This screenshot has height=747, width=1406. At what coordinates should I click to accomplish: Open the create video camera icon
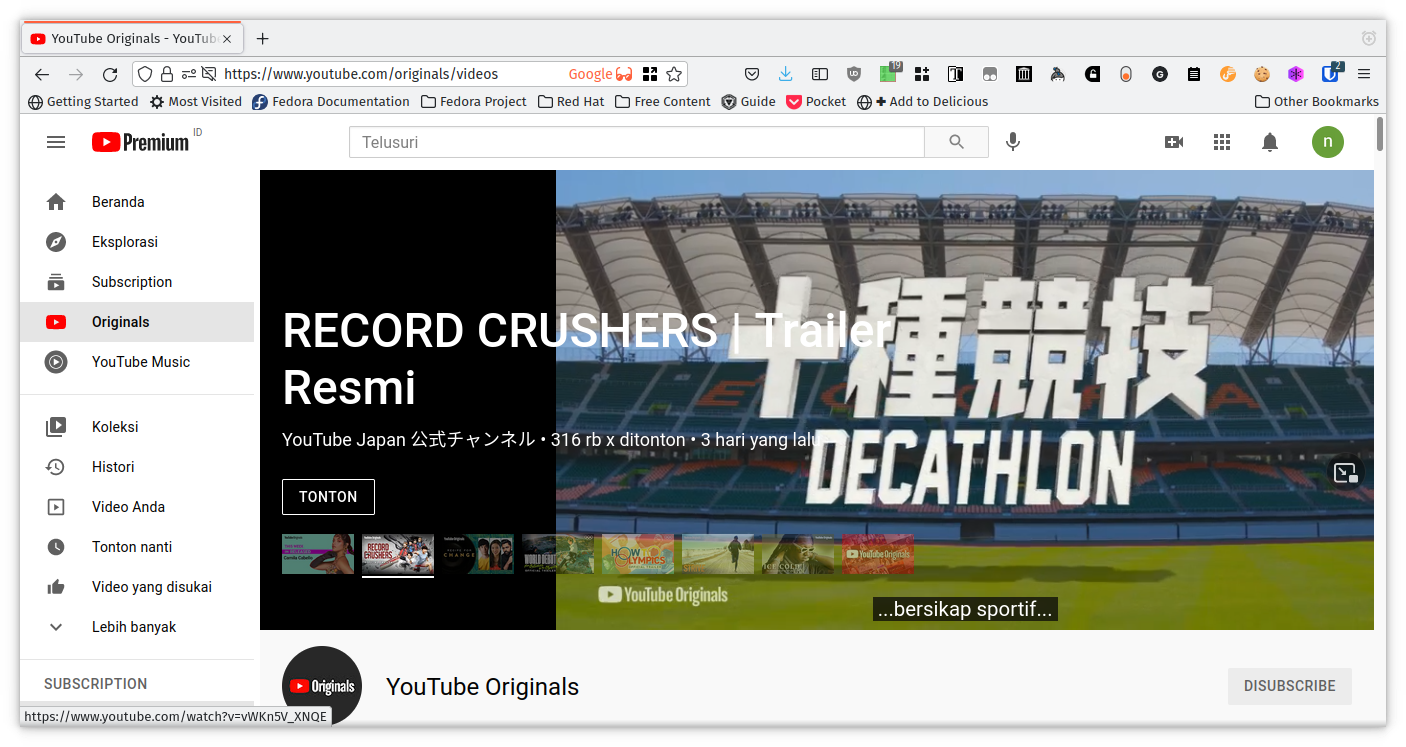(1174, 142)
